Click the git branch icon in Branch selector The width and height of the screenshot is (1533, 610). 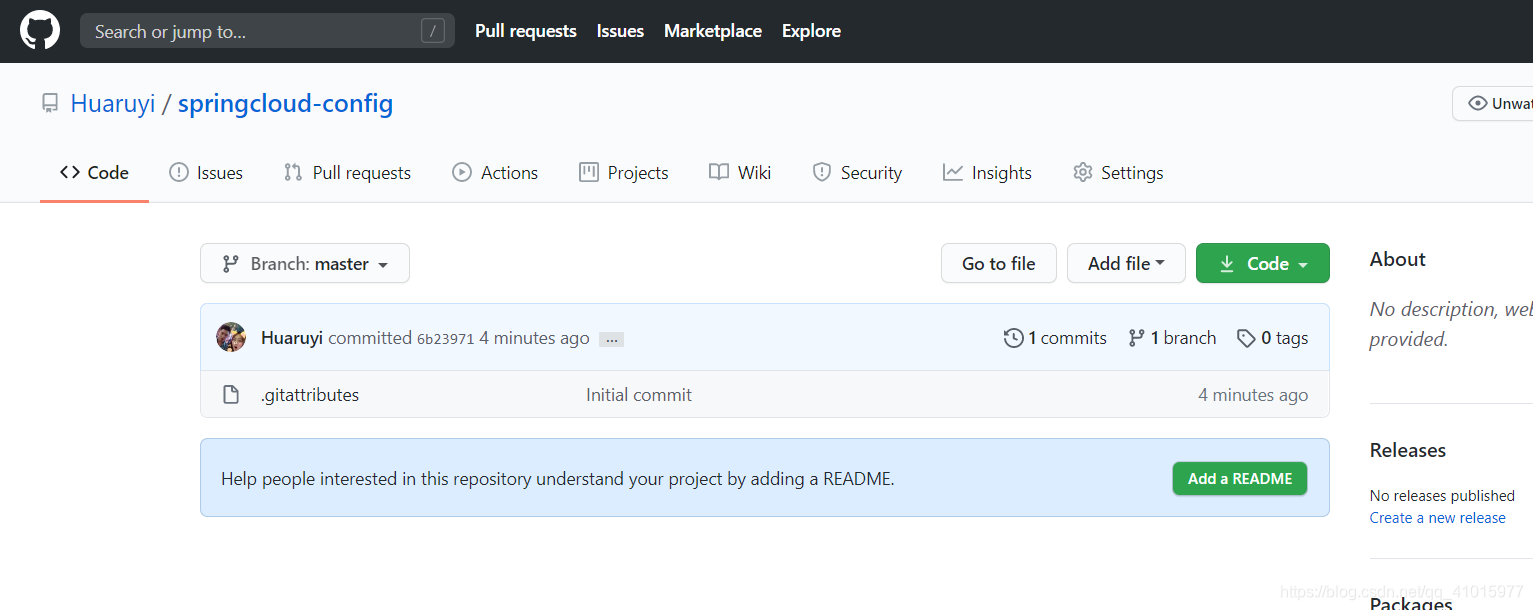[x=230, y=264]
